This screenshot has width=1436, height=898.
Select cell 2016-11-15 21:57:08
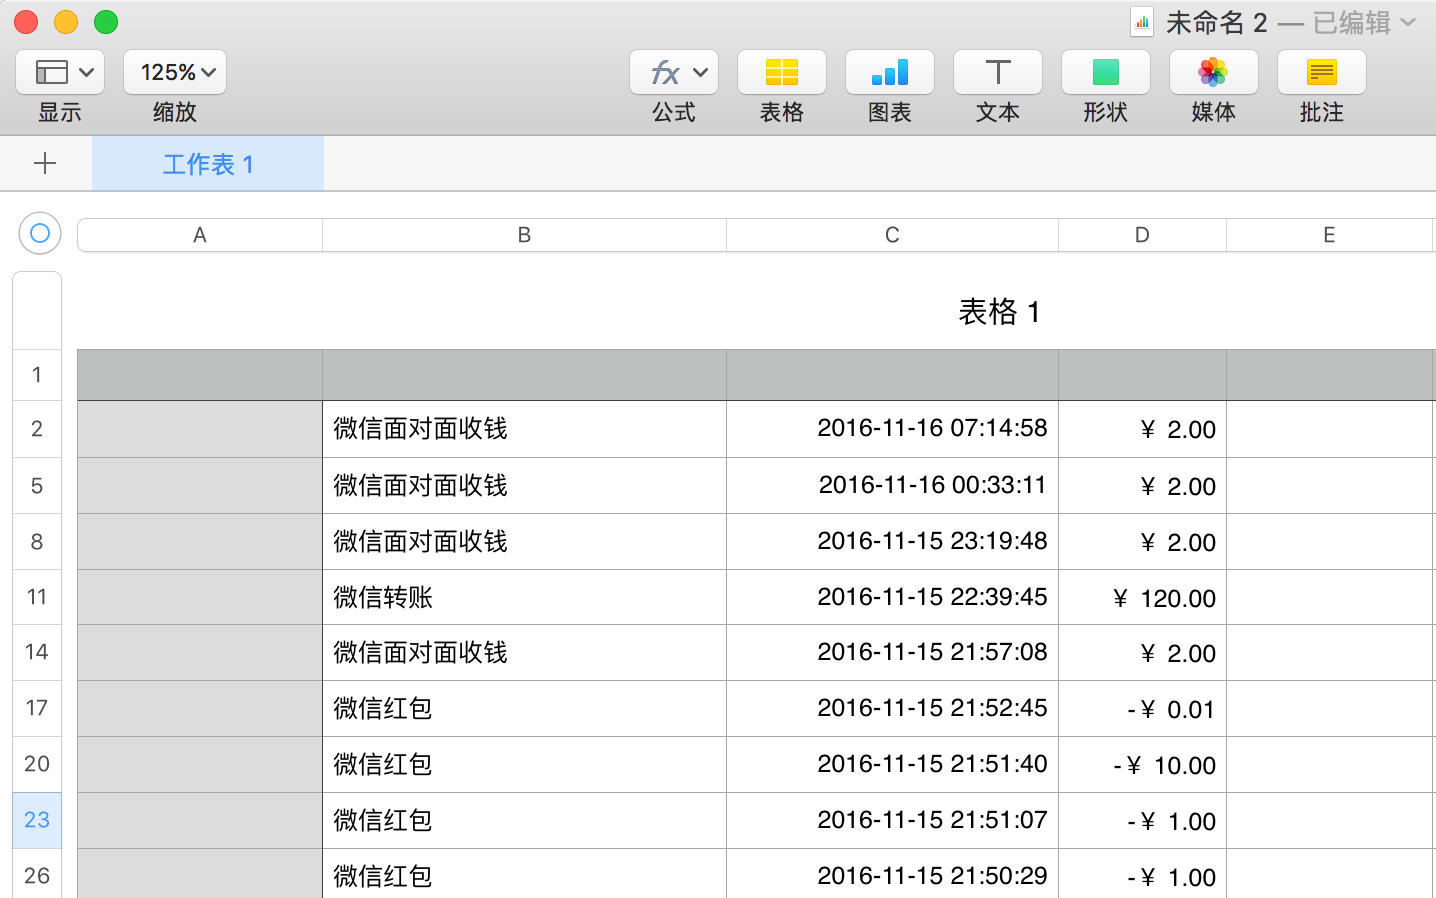coord(892,652)
